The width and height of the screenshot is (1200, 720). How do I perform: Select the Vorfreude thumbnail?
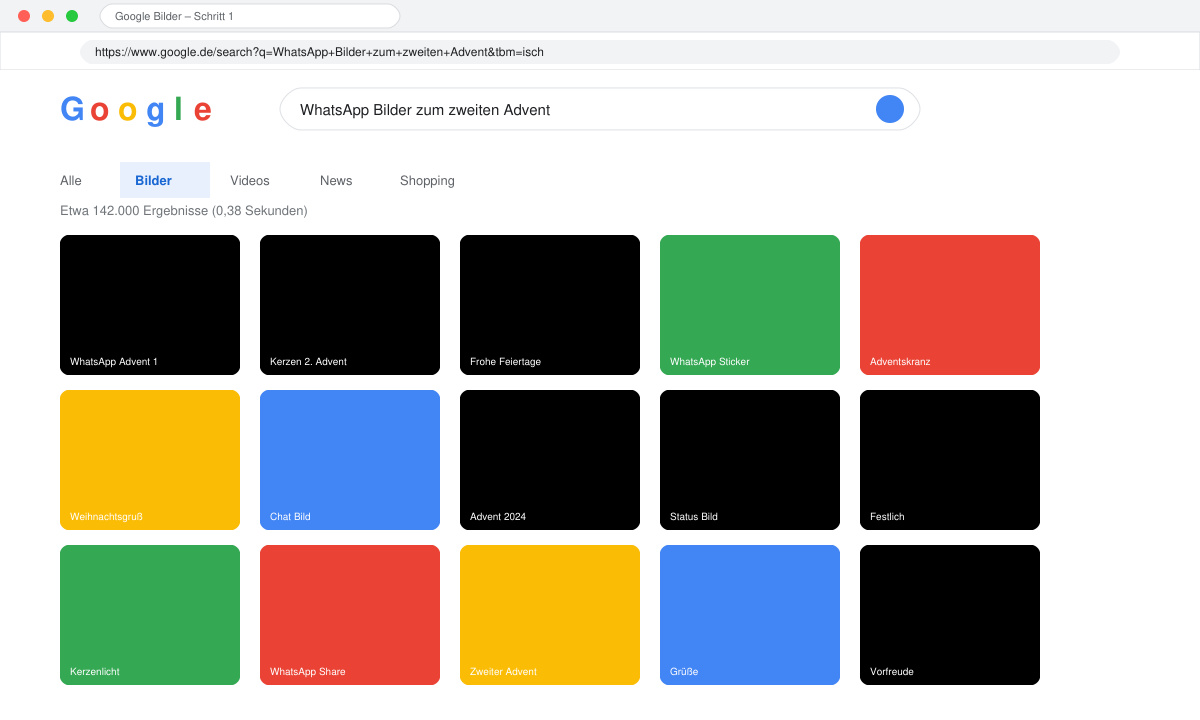950,615
